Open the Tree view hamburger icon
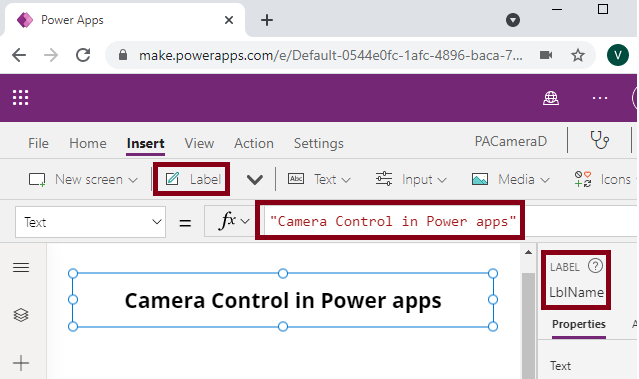Viewport: 639px width, 379px height. [x=21, y=267]
